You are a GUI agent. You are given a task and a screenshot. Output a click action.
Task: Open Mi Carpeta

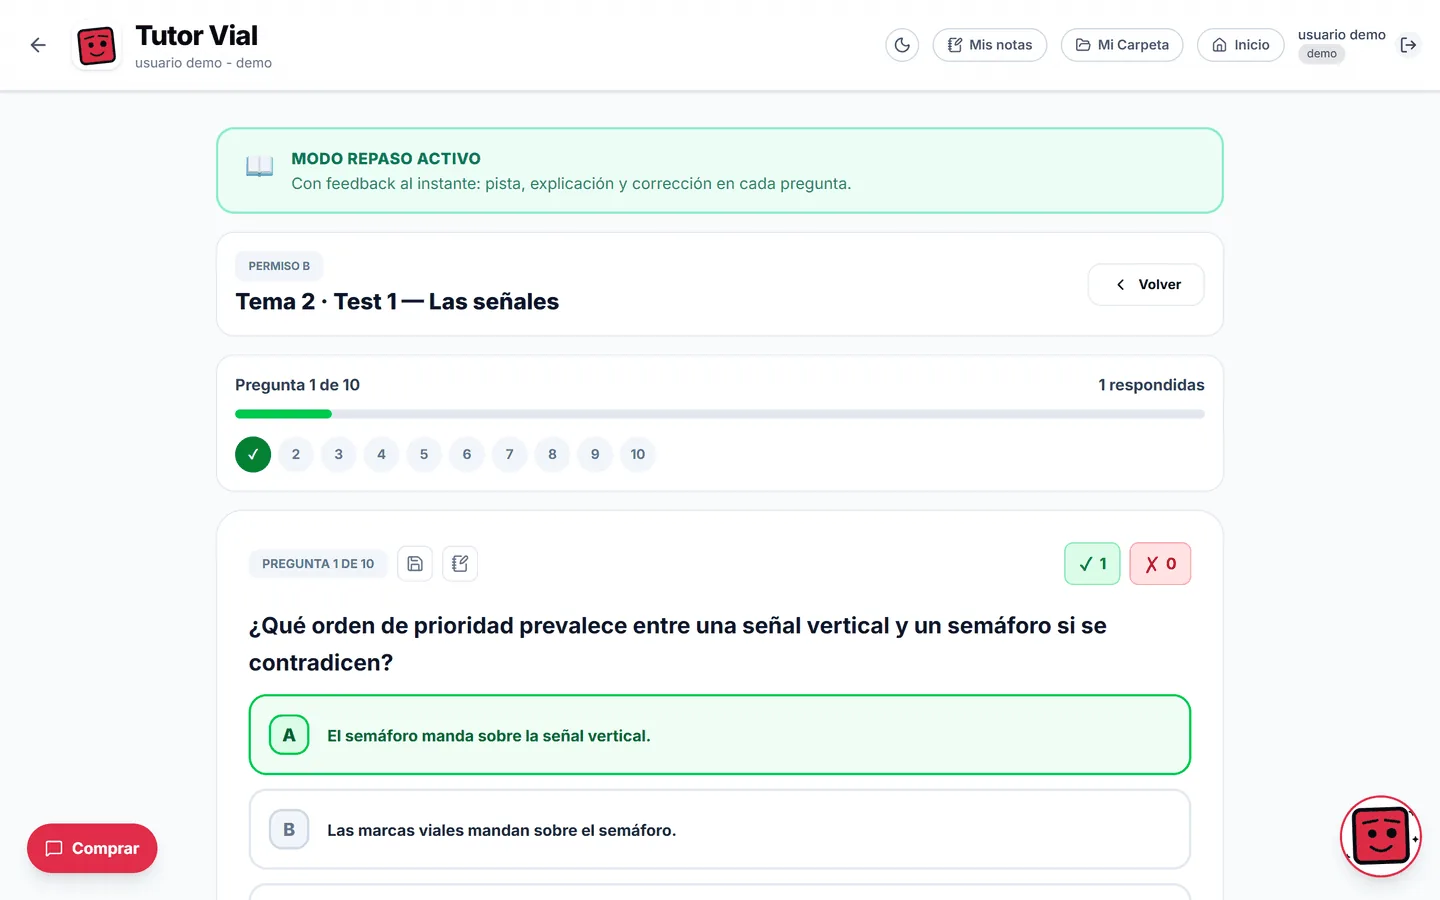tap(1121, 45)
